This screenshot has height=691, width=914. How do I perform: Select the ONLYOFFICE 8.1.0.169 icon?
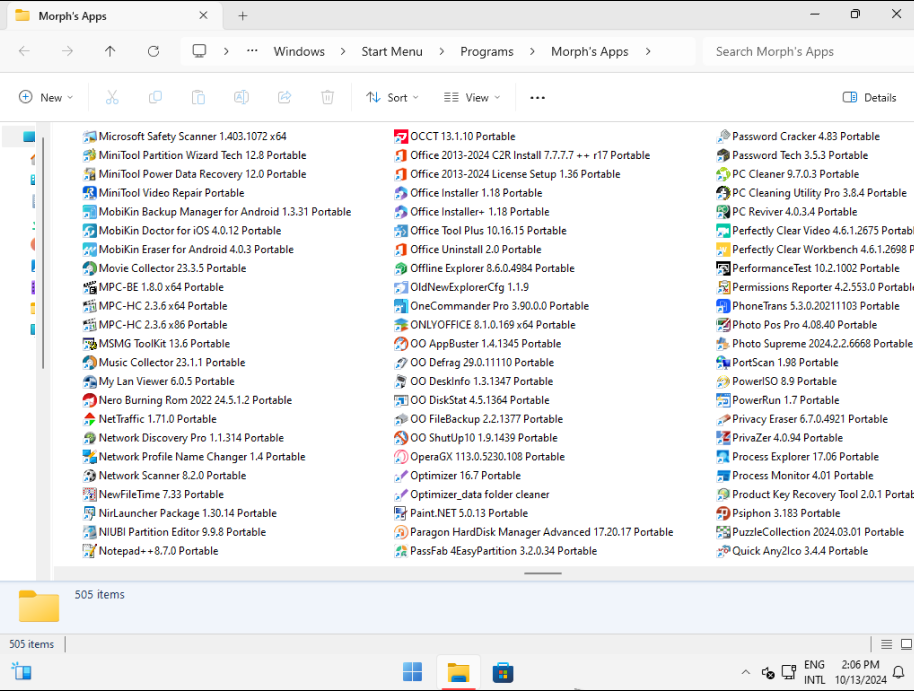[x=400, y=325]
